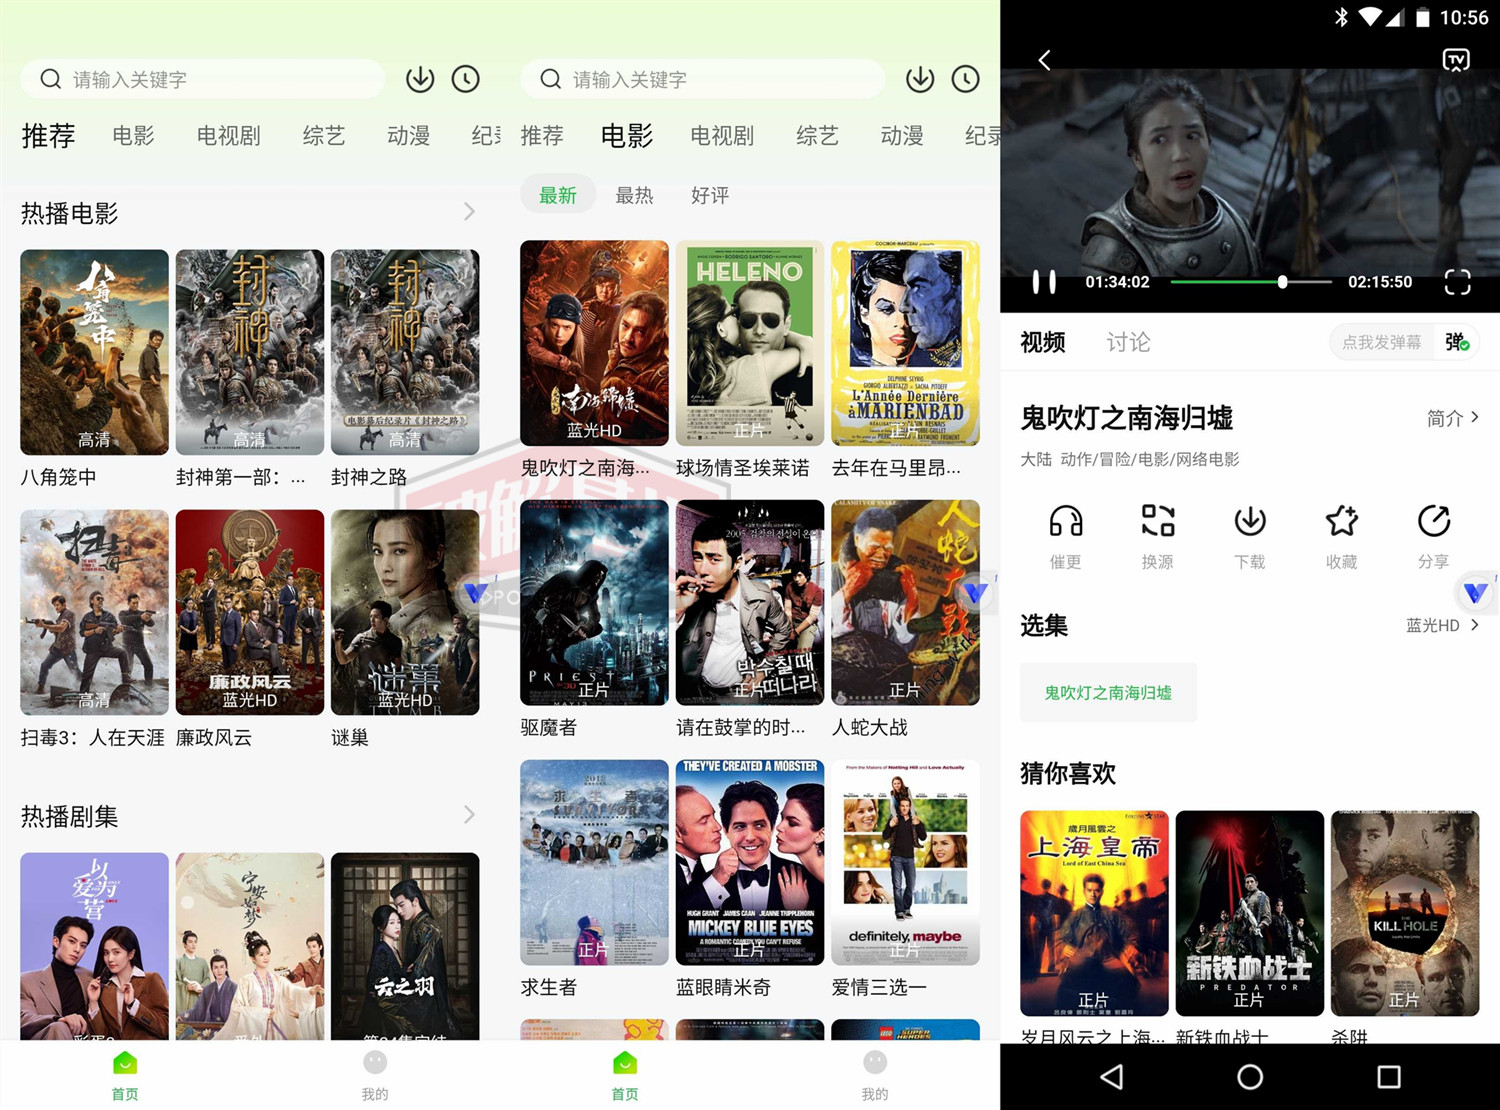1500x1110 pixels.
Task: Select episode 鬼吹灯之南海归墟
Action: (x=1108, y=692)
